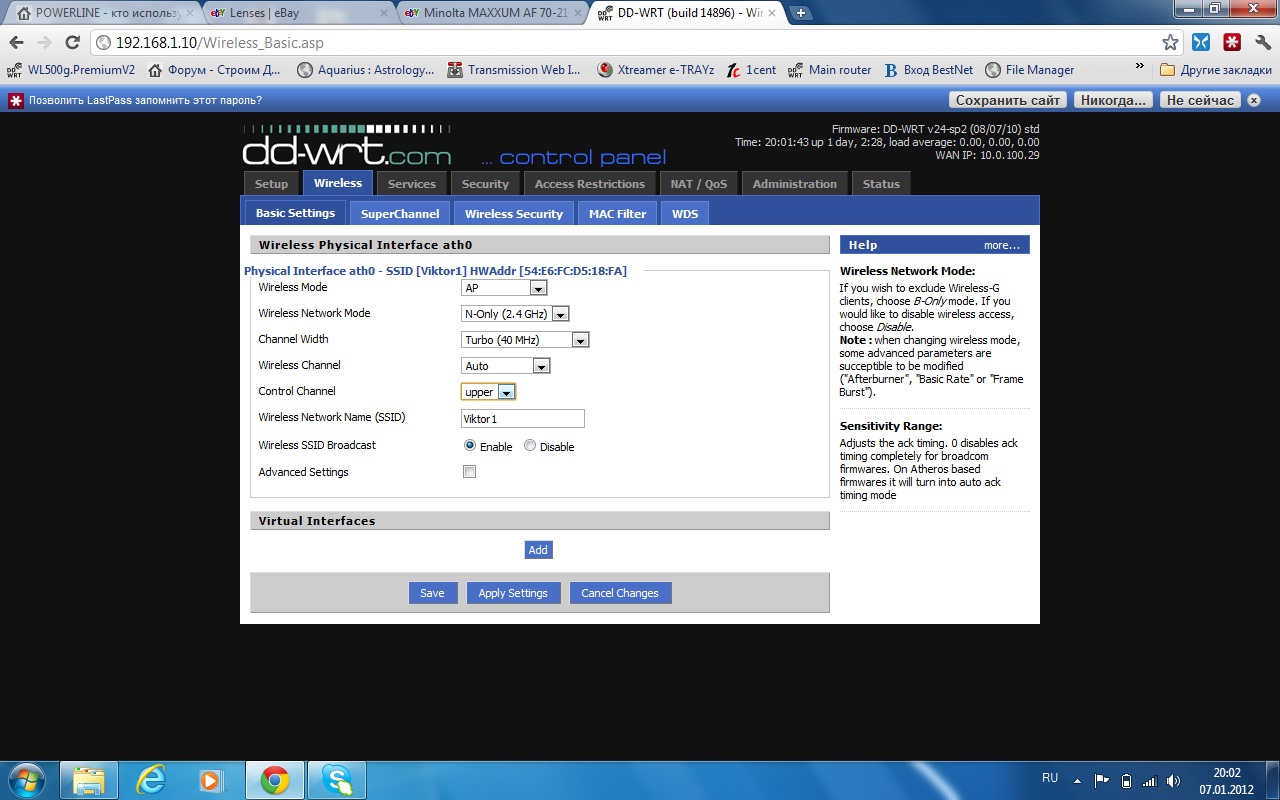Open Internet Explorer from the taskbar
Screen dimensions: 1280x800
(151, 780)
